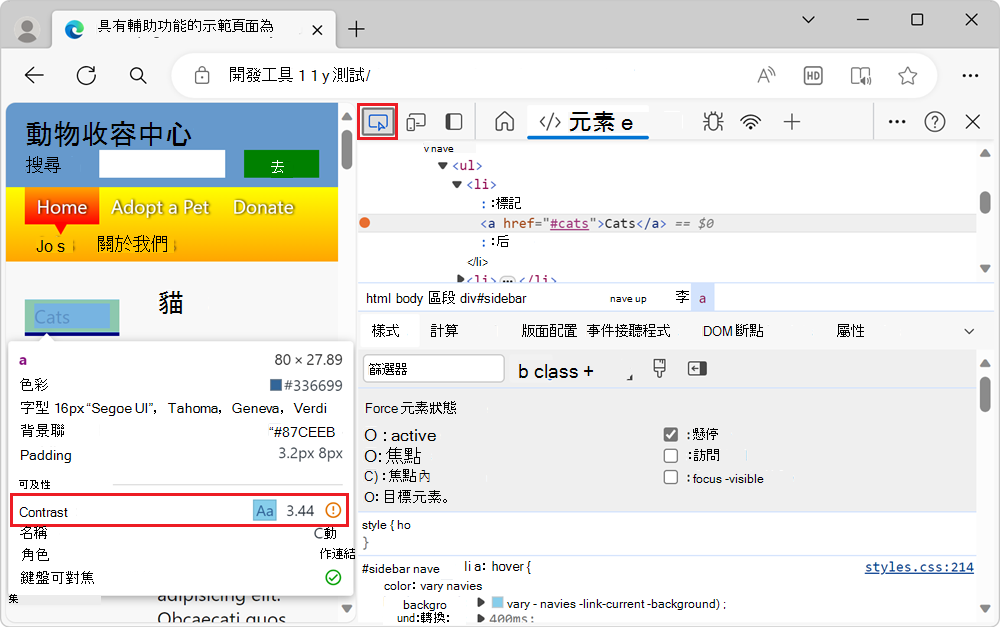
Task: Open the Issues bug icon
Action: coord(712,120)
